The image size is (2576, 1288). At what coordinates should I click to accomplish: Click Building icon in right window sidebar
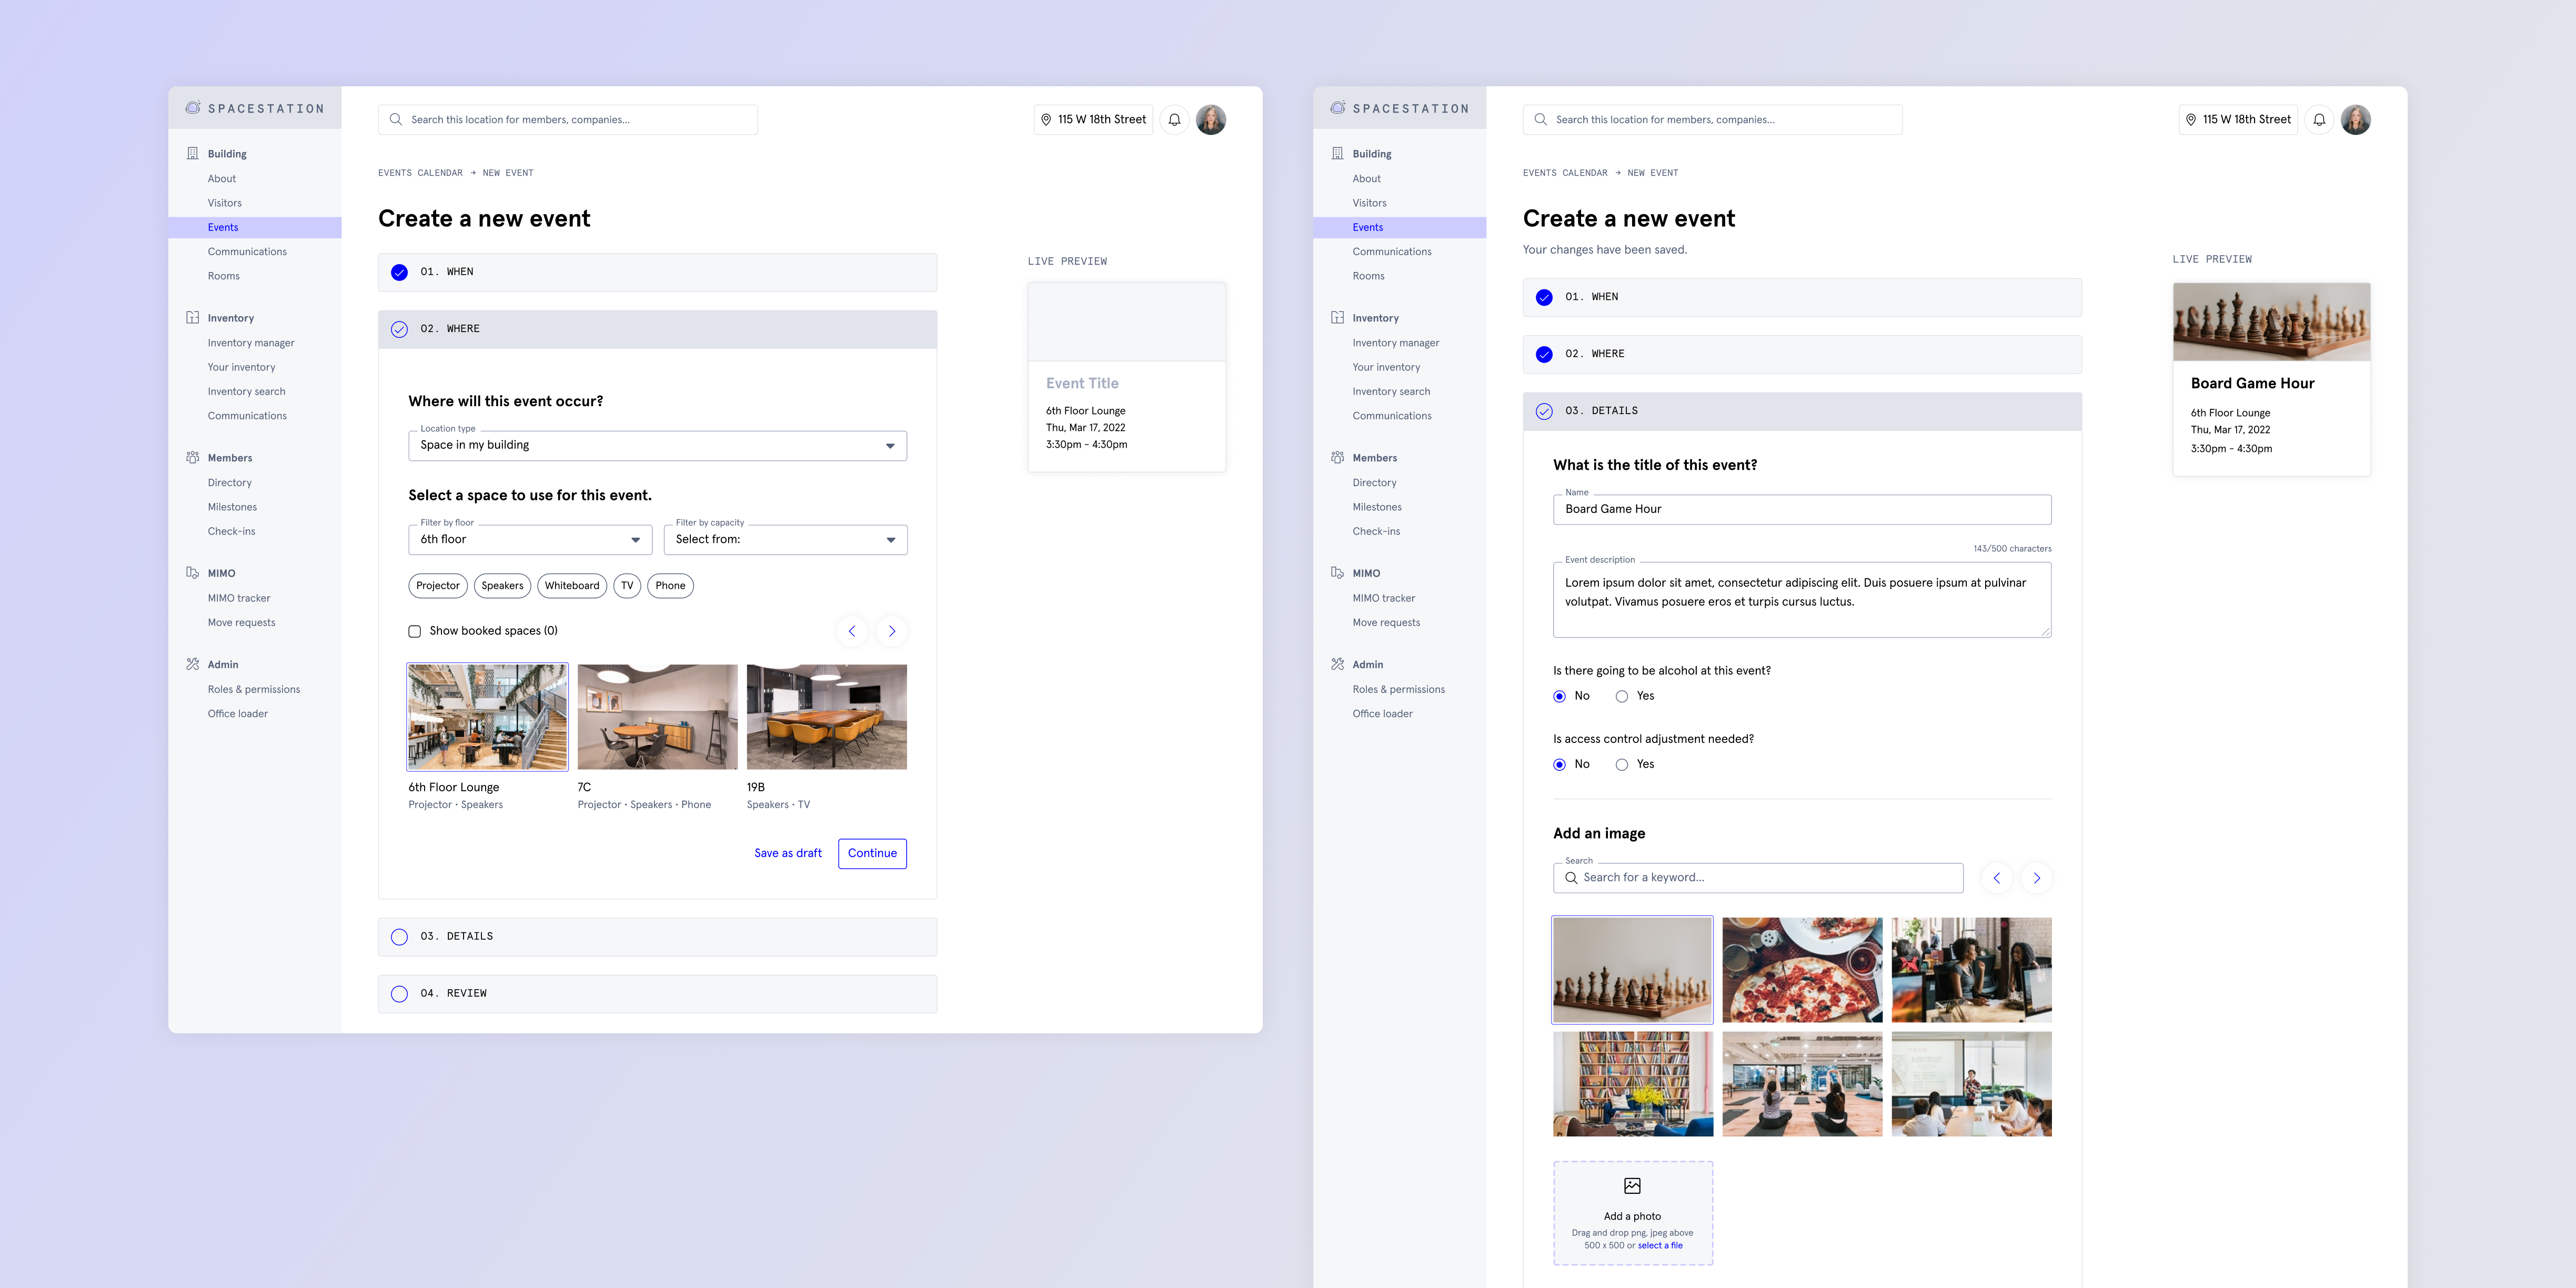(x=1337, y=153)
